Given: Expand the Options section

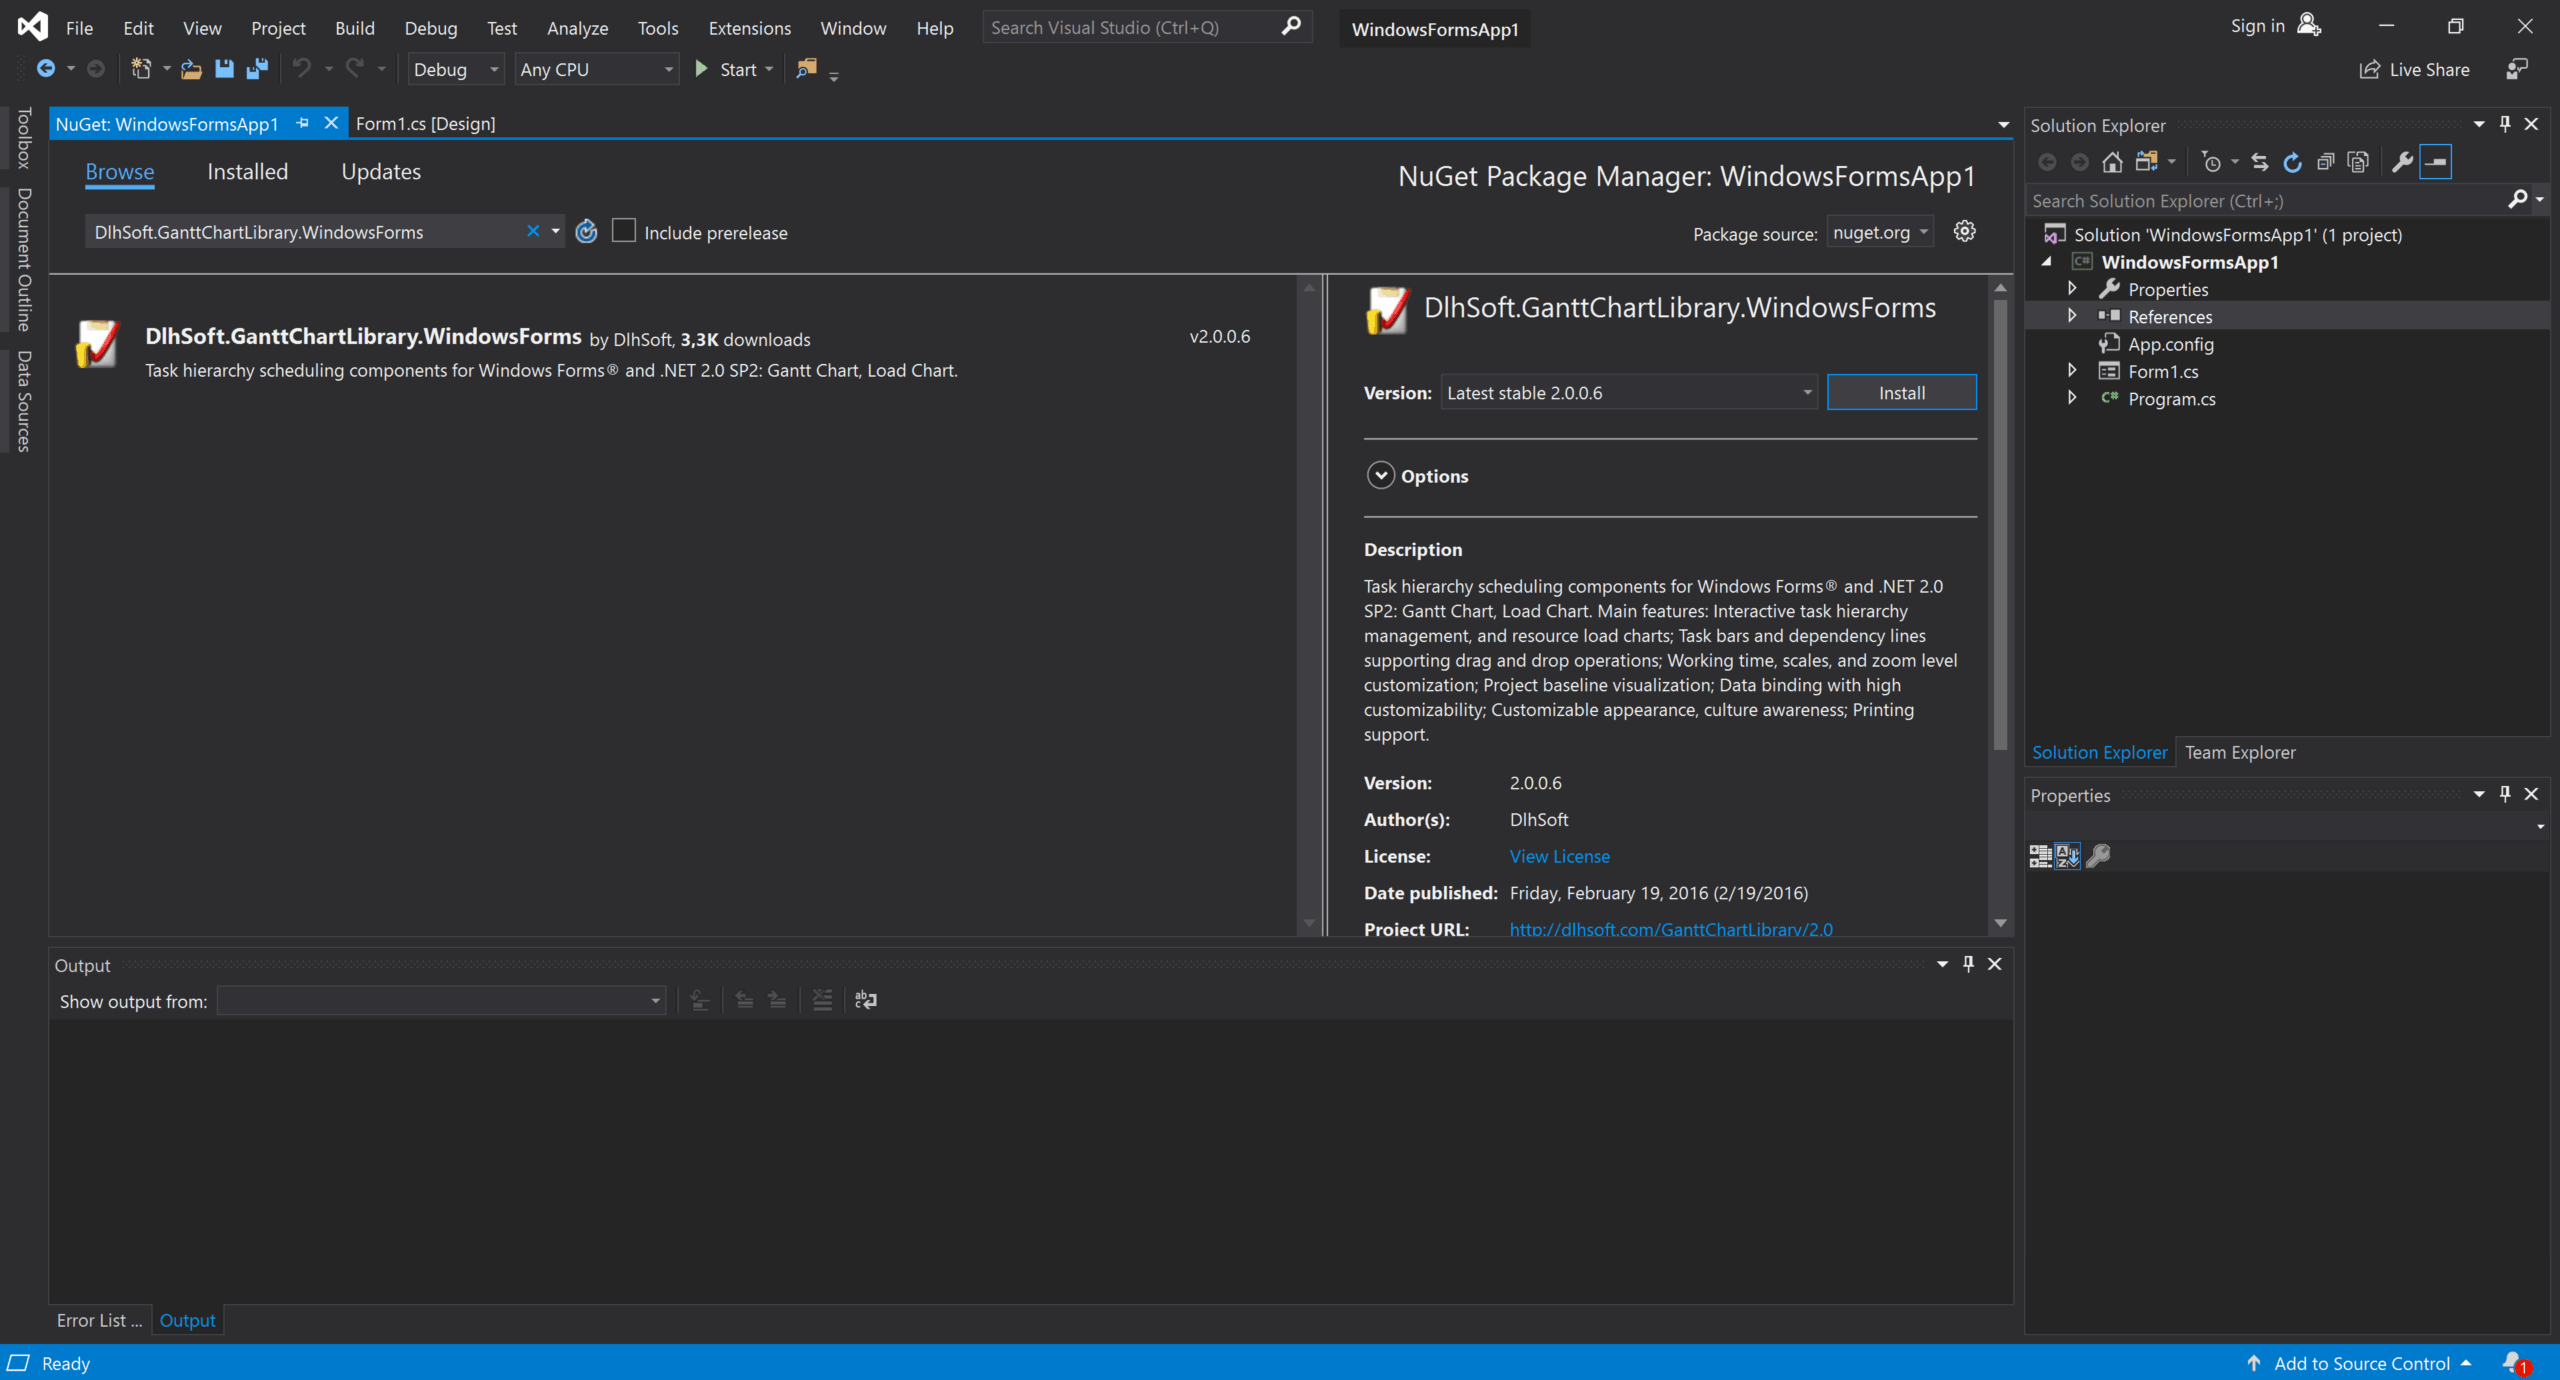Looking at the screenshot, I should click(1381, 476).
